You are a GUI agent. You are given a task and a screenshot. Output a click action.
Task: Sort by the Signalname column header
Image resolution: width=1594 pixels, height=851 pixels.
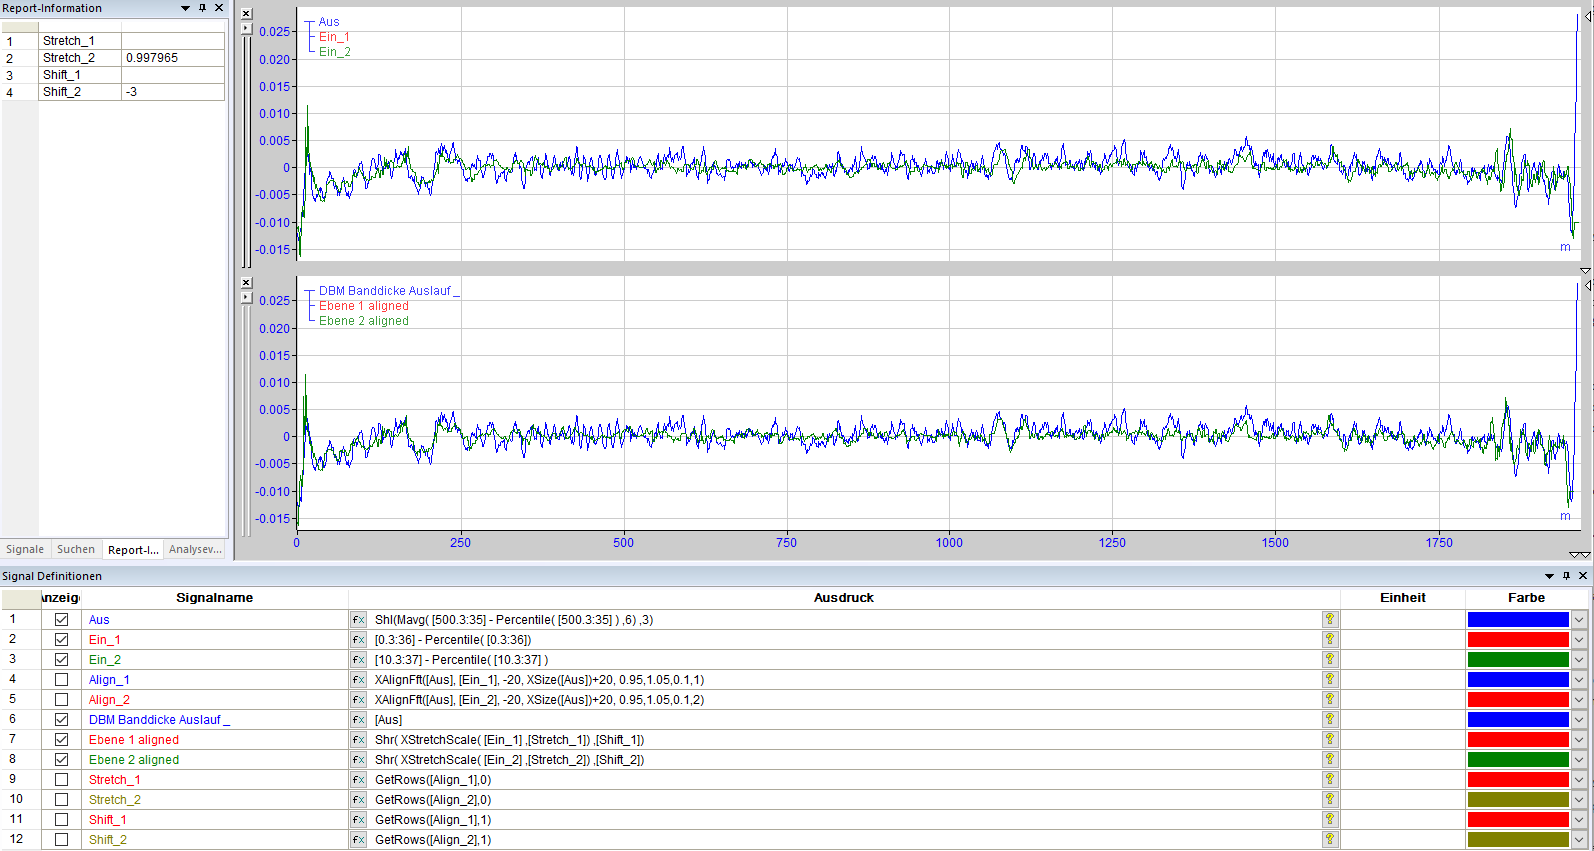pyautogui.click(x=214, y=598)
